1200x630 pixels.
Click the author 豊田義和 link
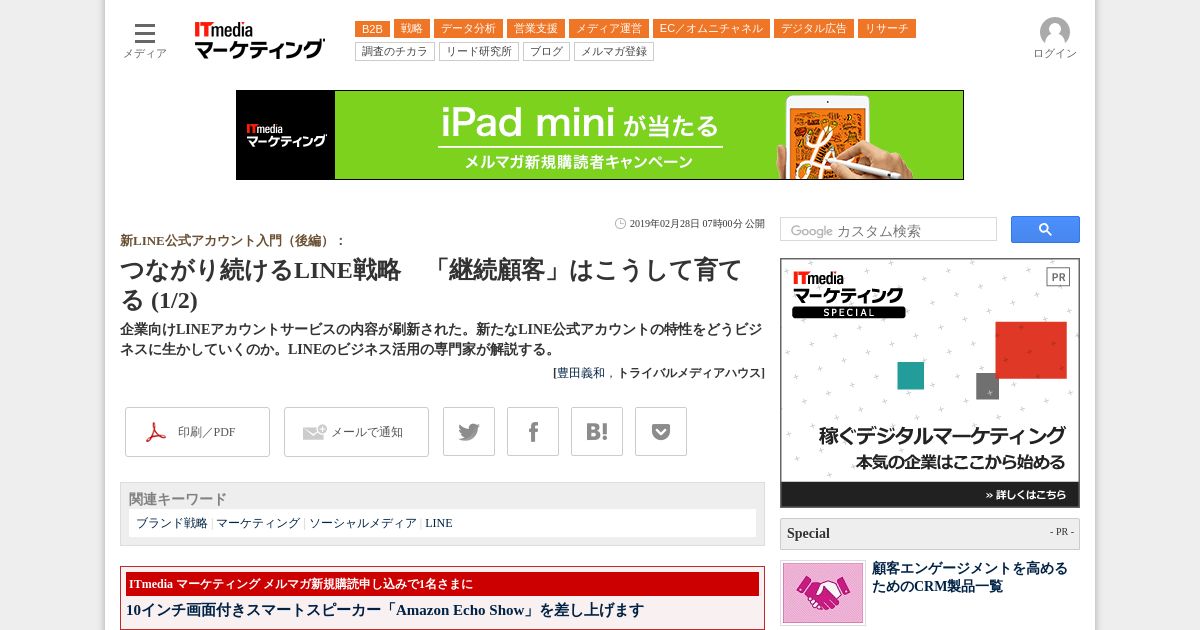point(581,373)
